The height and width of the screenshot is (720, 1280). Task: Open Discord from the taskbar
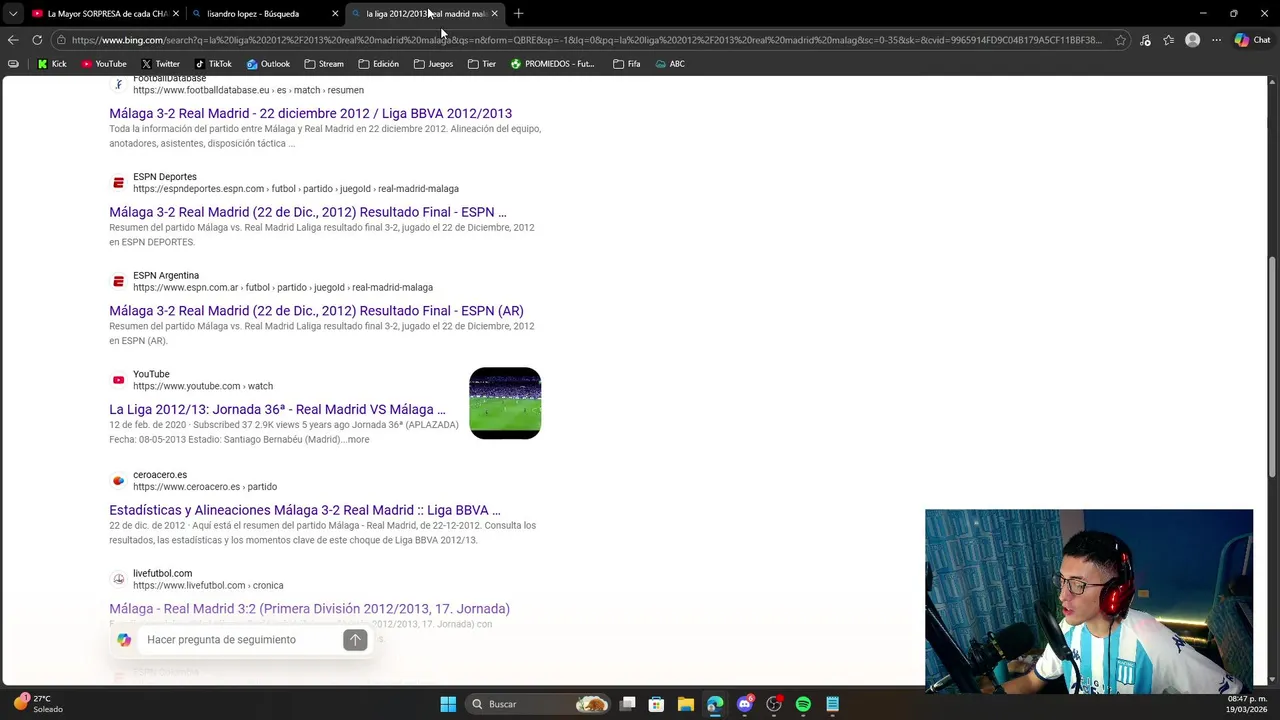pos(744,704)
